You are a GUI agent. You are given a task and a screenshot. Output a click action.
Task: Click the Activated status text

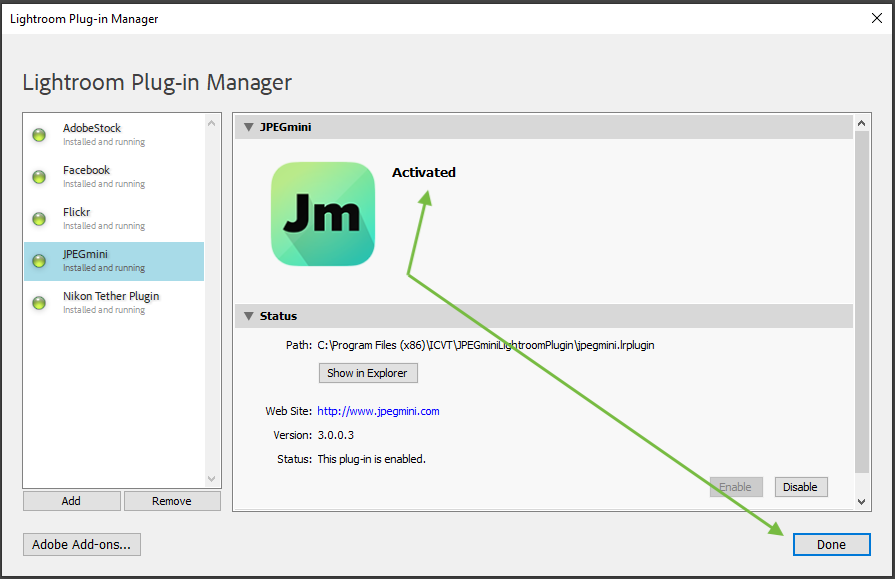[x=424, y=172]
